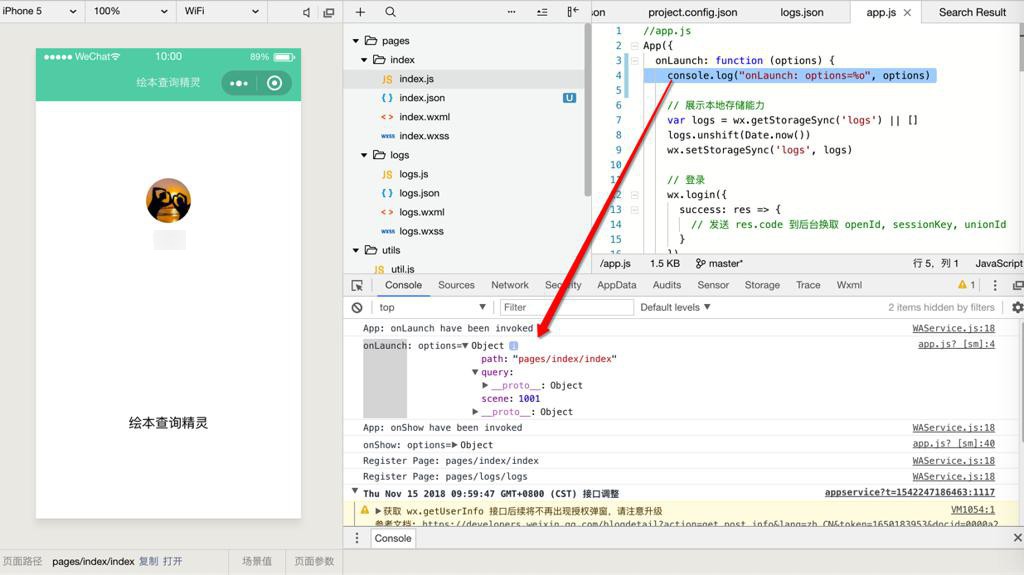This screenshot has height=575, width=1024.
Task: Open the file tree more options ellipsis
Action: pos(511,12)
